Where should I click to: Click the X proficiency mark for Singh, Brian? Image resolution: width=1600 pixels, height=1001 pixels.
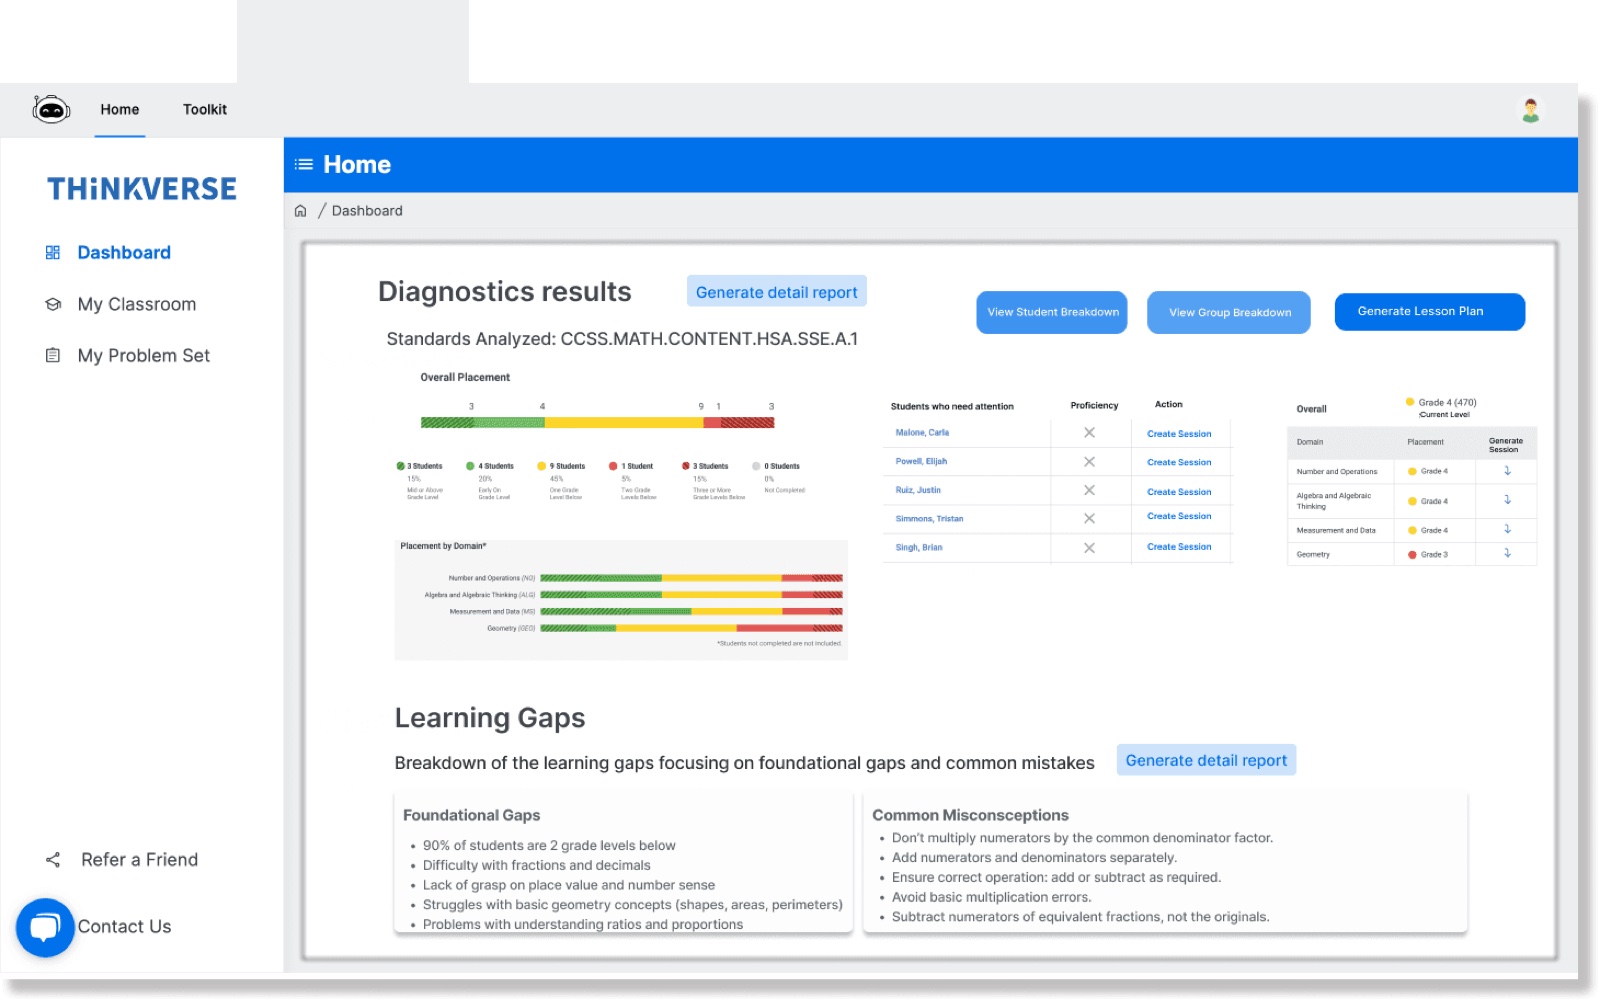point(1089,548)
